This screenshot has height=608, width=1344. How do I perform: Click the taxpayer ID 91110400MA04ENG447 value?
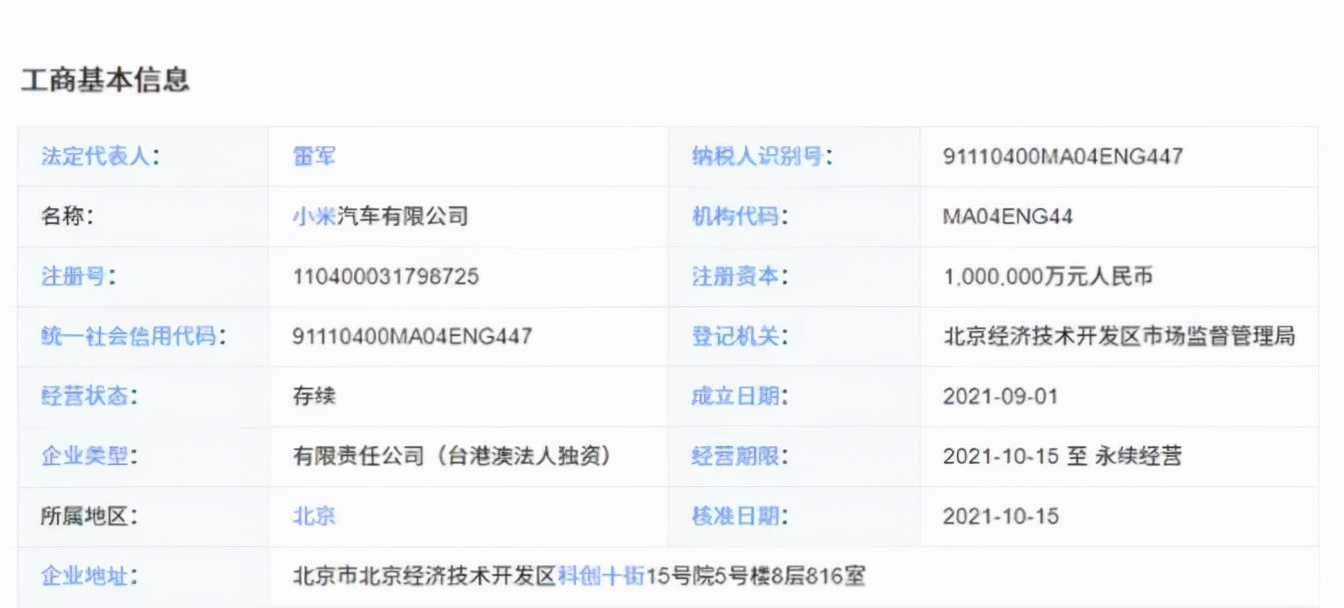pyautogui.click(x=1064, y=156)
